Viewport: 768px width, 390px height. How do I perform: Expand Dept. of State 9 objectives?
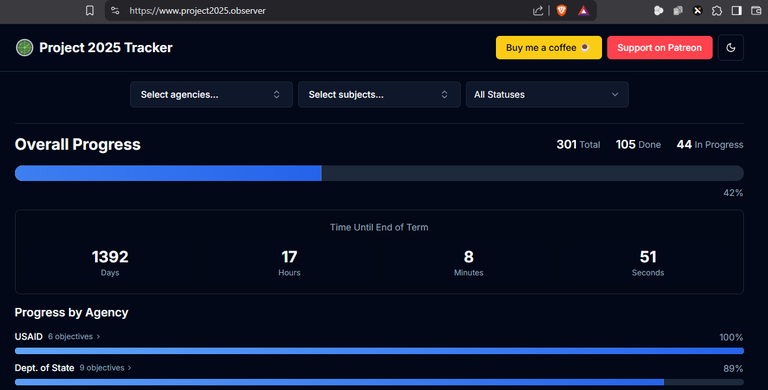(105, 368)
